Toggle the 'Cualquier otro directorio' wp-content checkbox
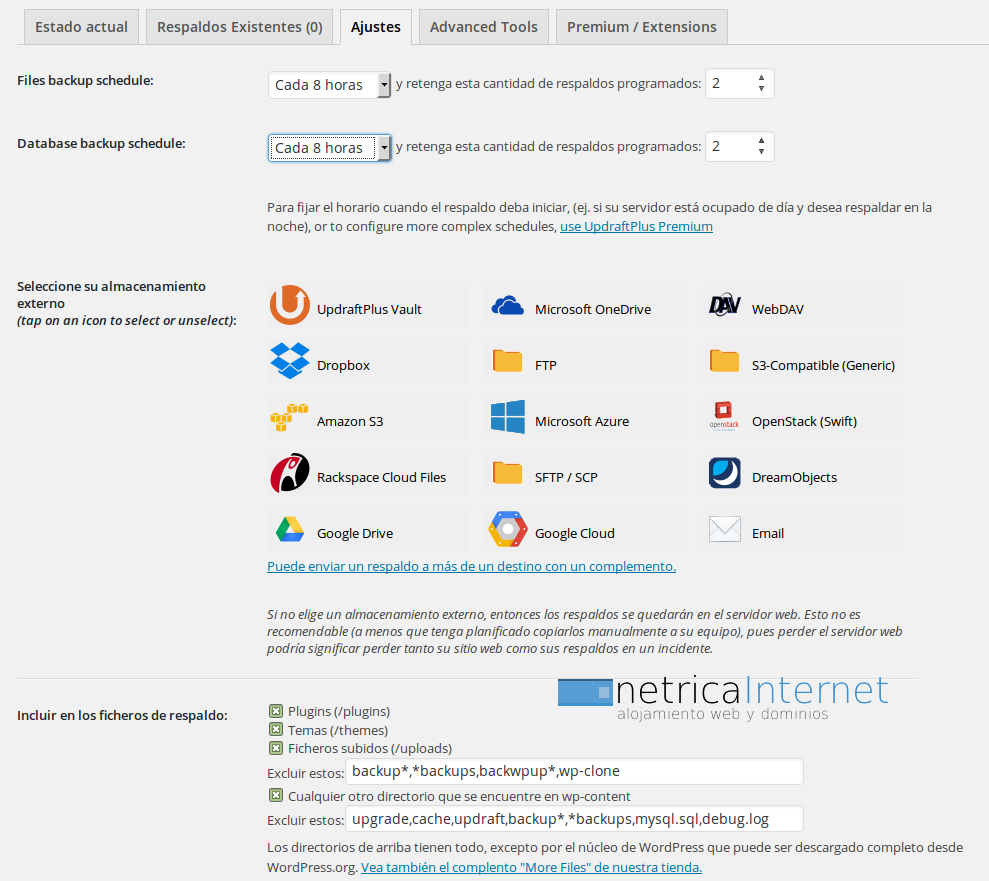The image size is (989, 881). [x=276, y=795]
